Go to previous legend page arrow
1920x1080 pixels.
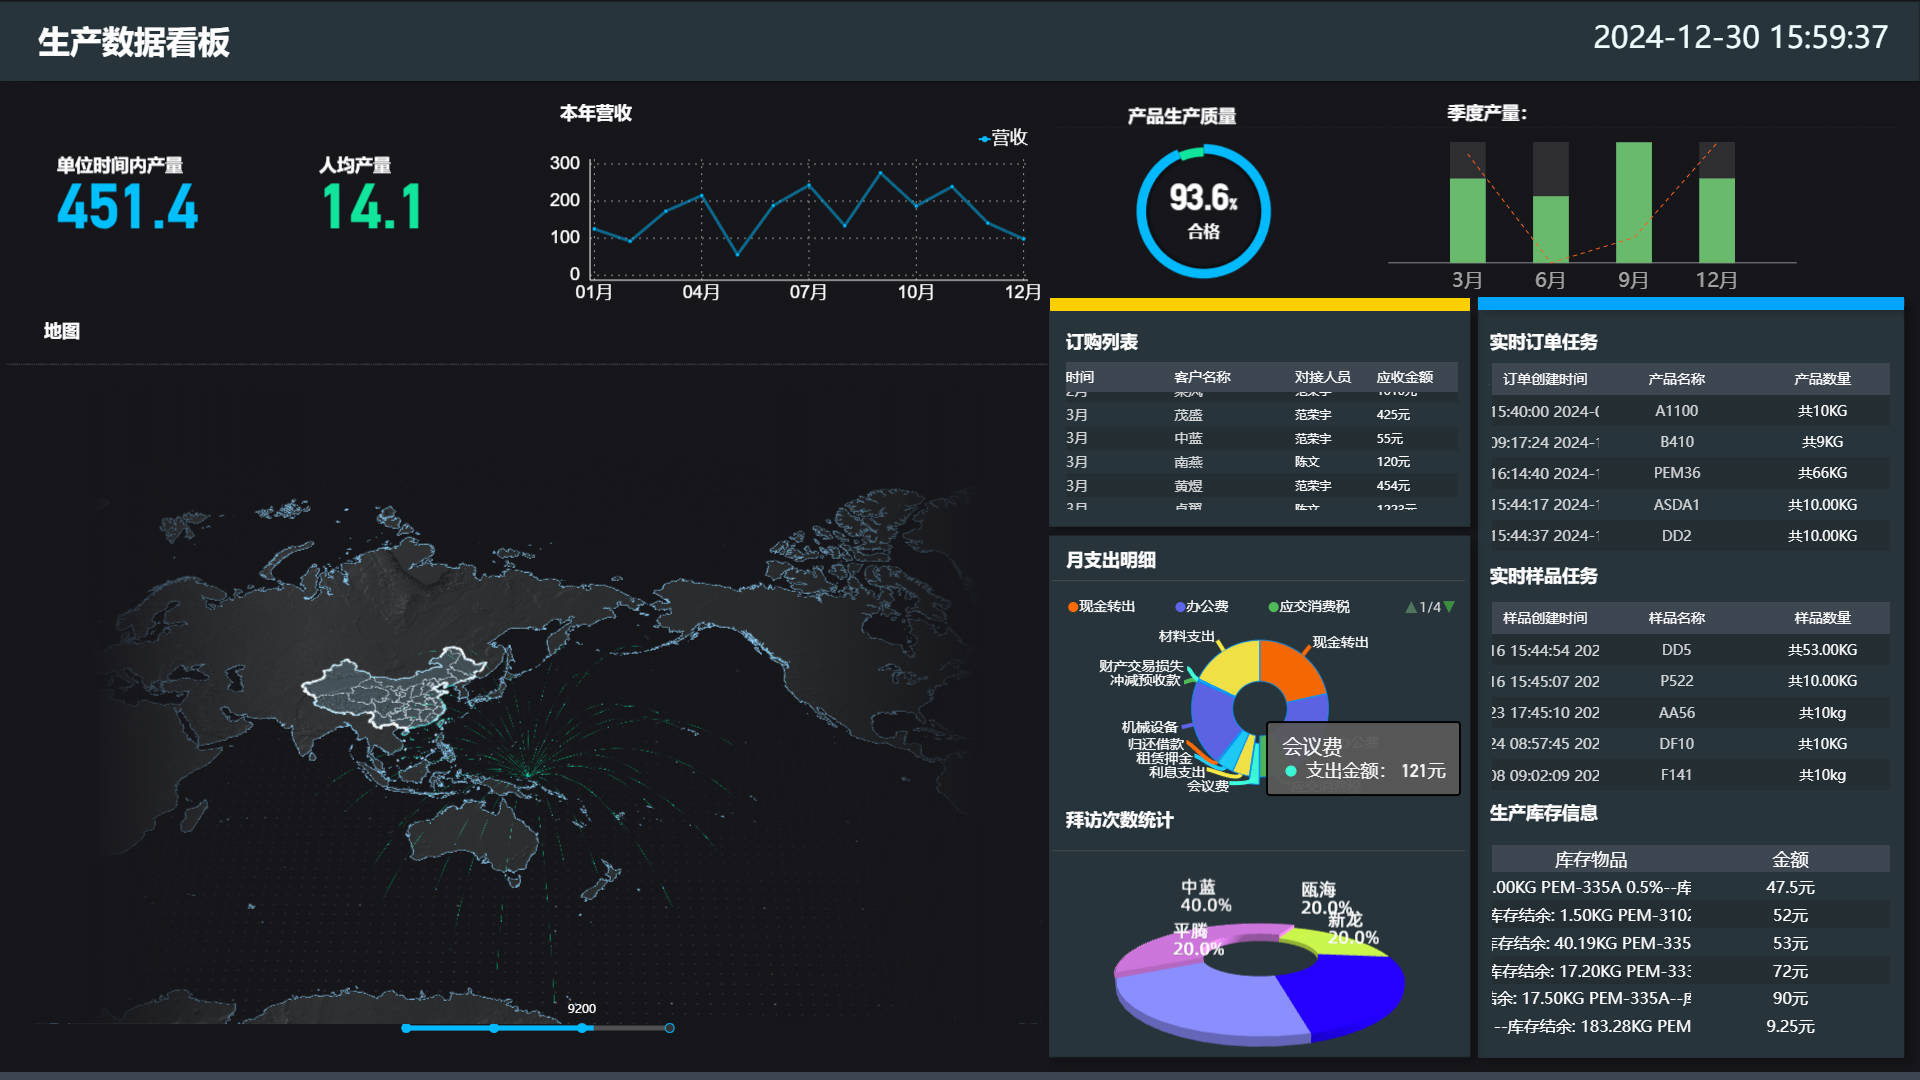click(1411, 607)
